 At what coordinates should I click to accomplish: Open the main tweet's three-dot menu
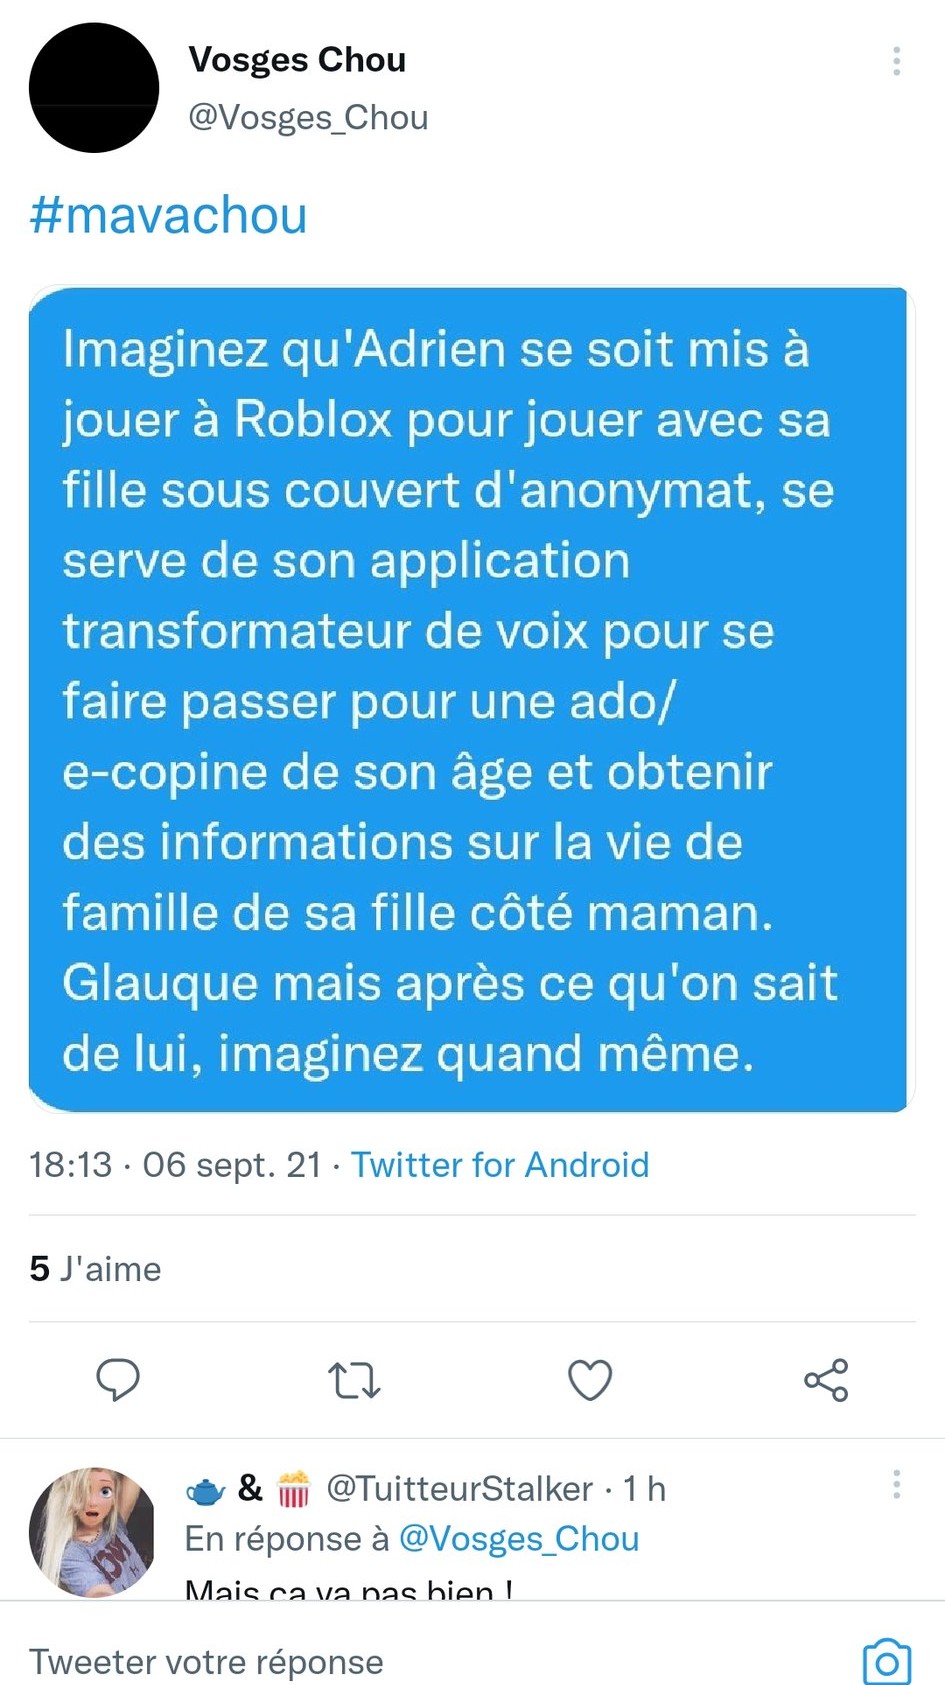point(896,61)
